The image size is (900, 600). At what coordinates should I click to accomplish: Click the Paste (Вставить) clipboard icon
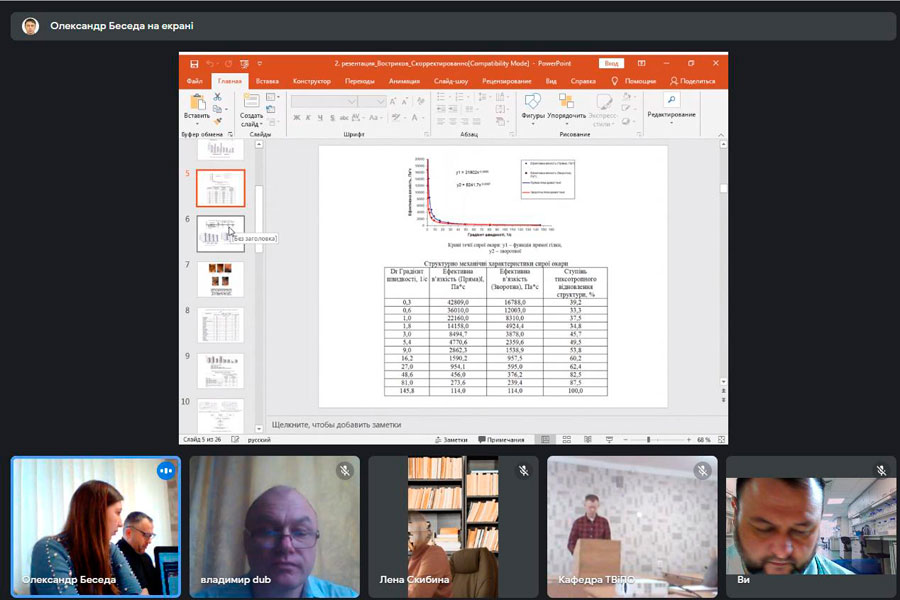tap(196, 102)
